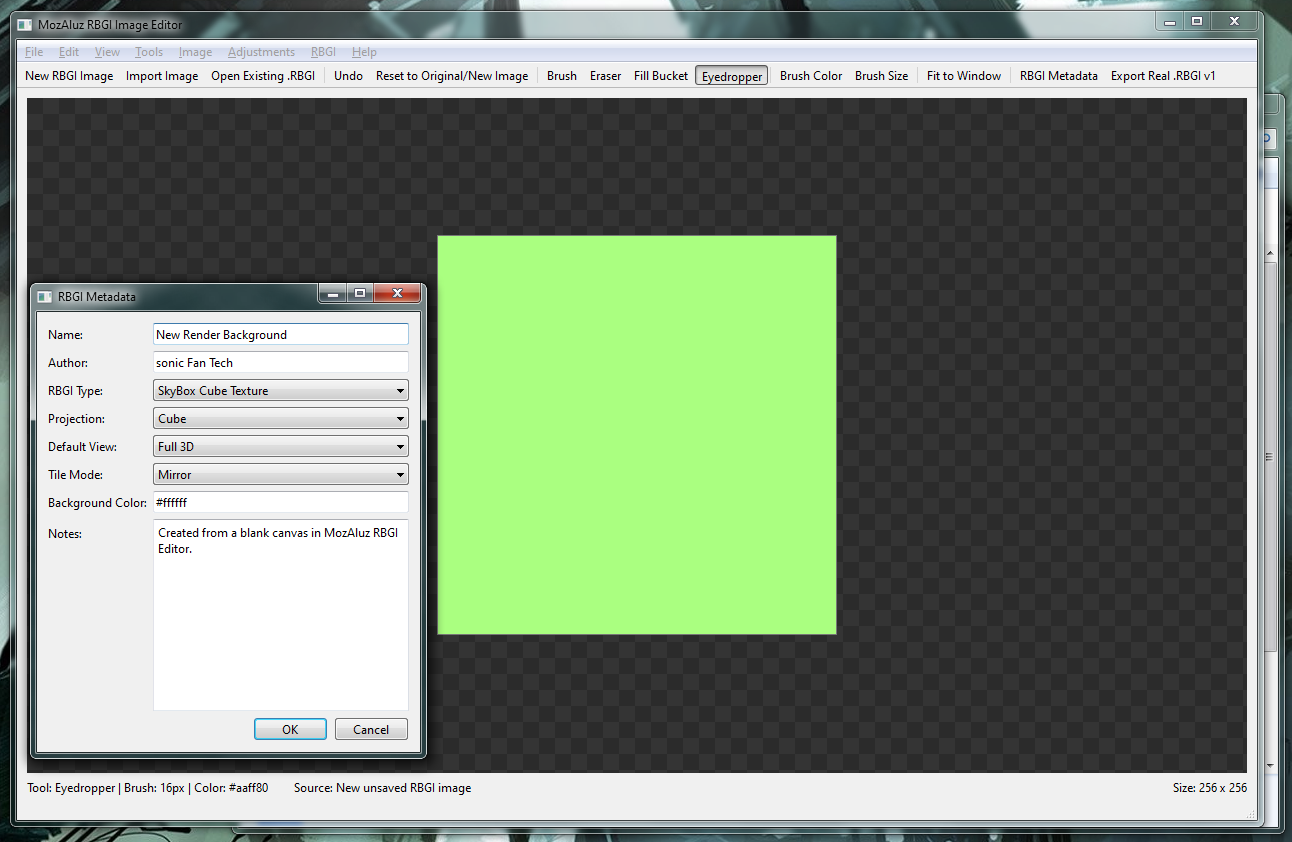Click the "Tile Mode:" label
This screenshot has width=1292, height=842.
click(76, 475)
